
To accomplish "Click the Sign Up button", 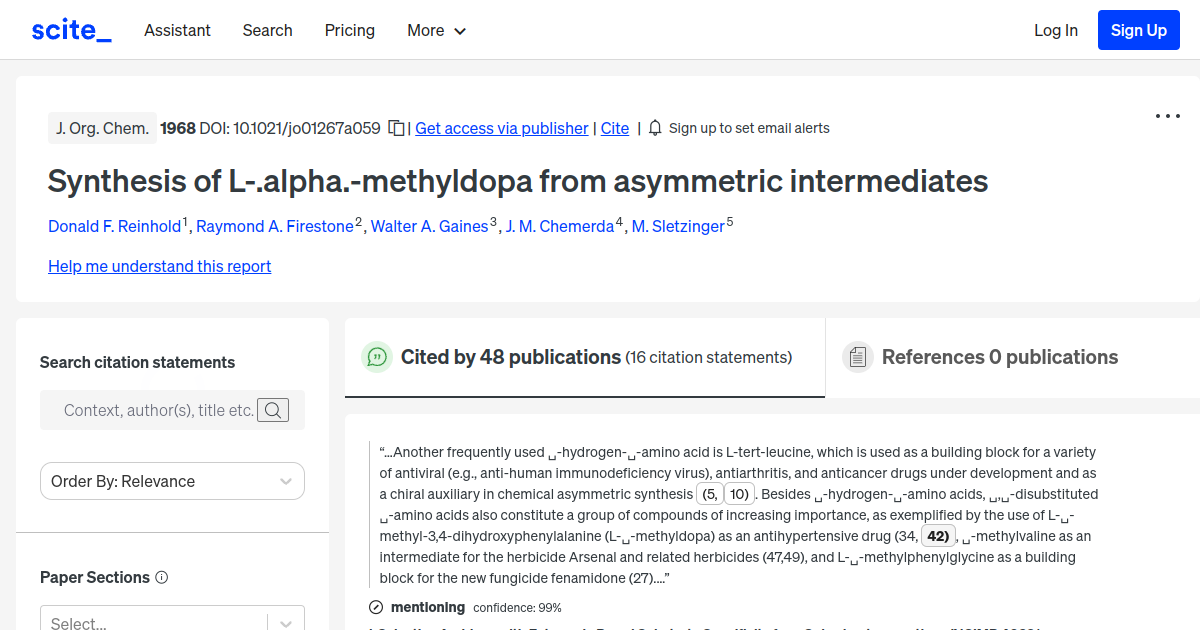I will click(1138, 29).
